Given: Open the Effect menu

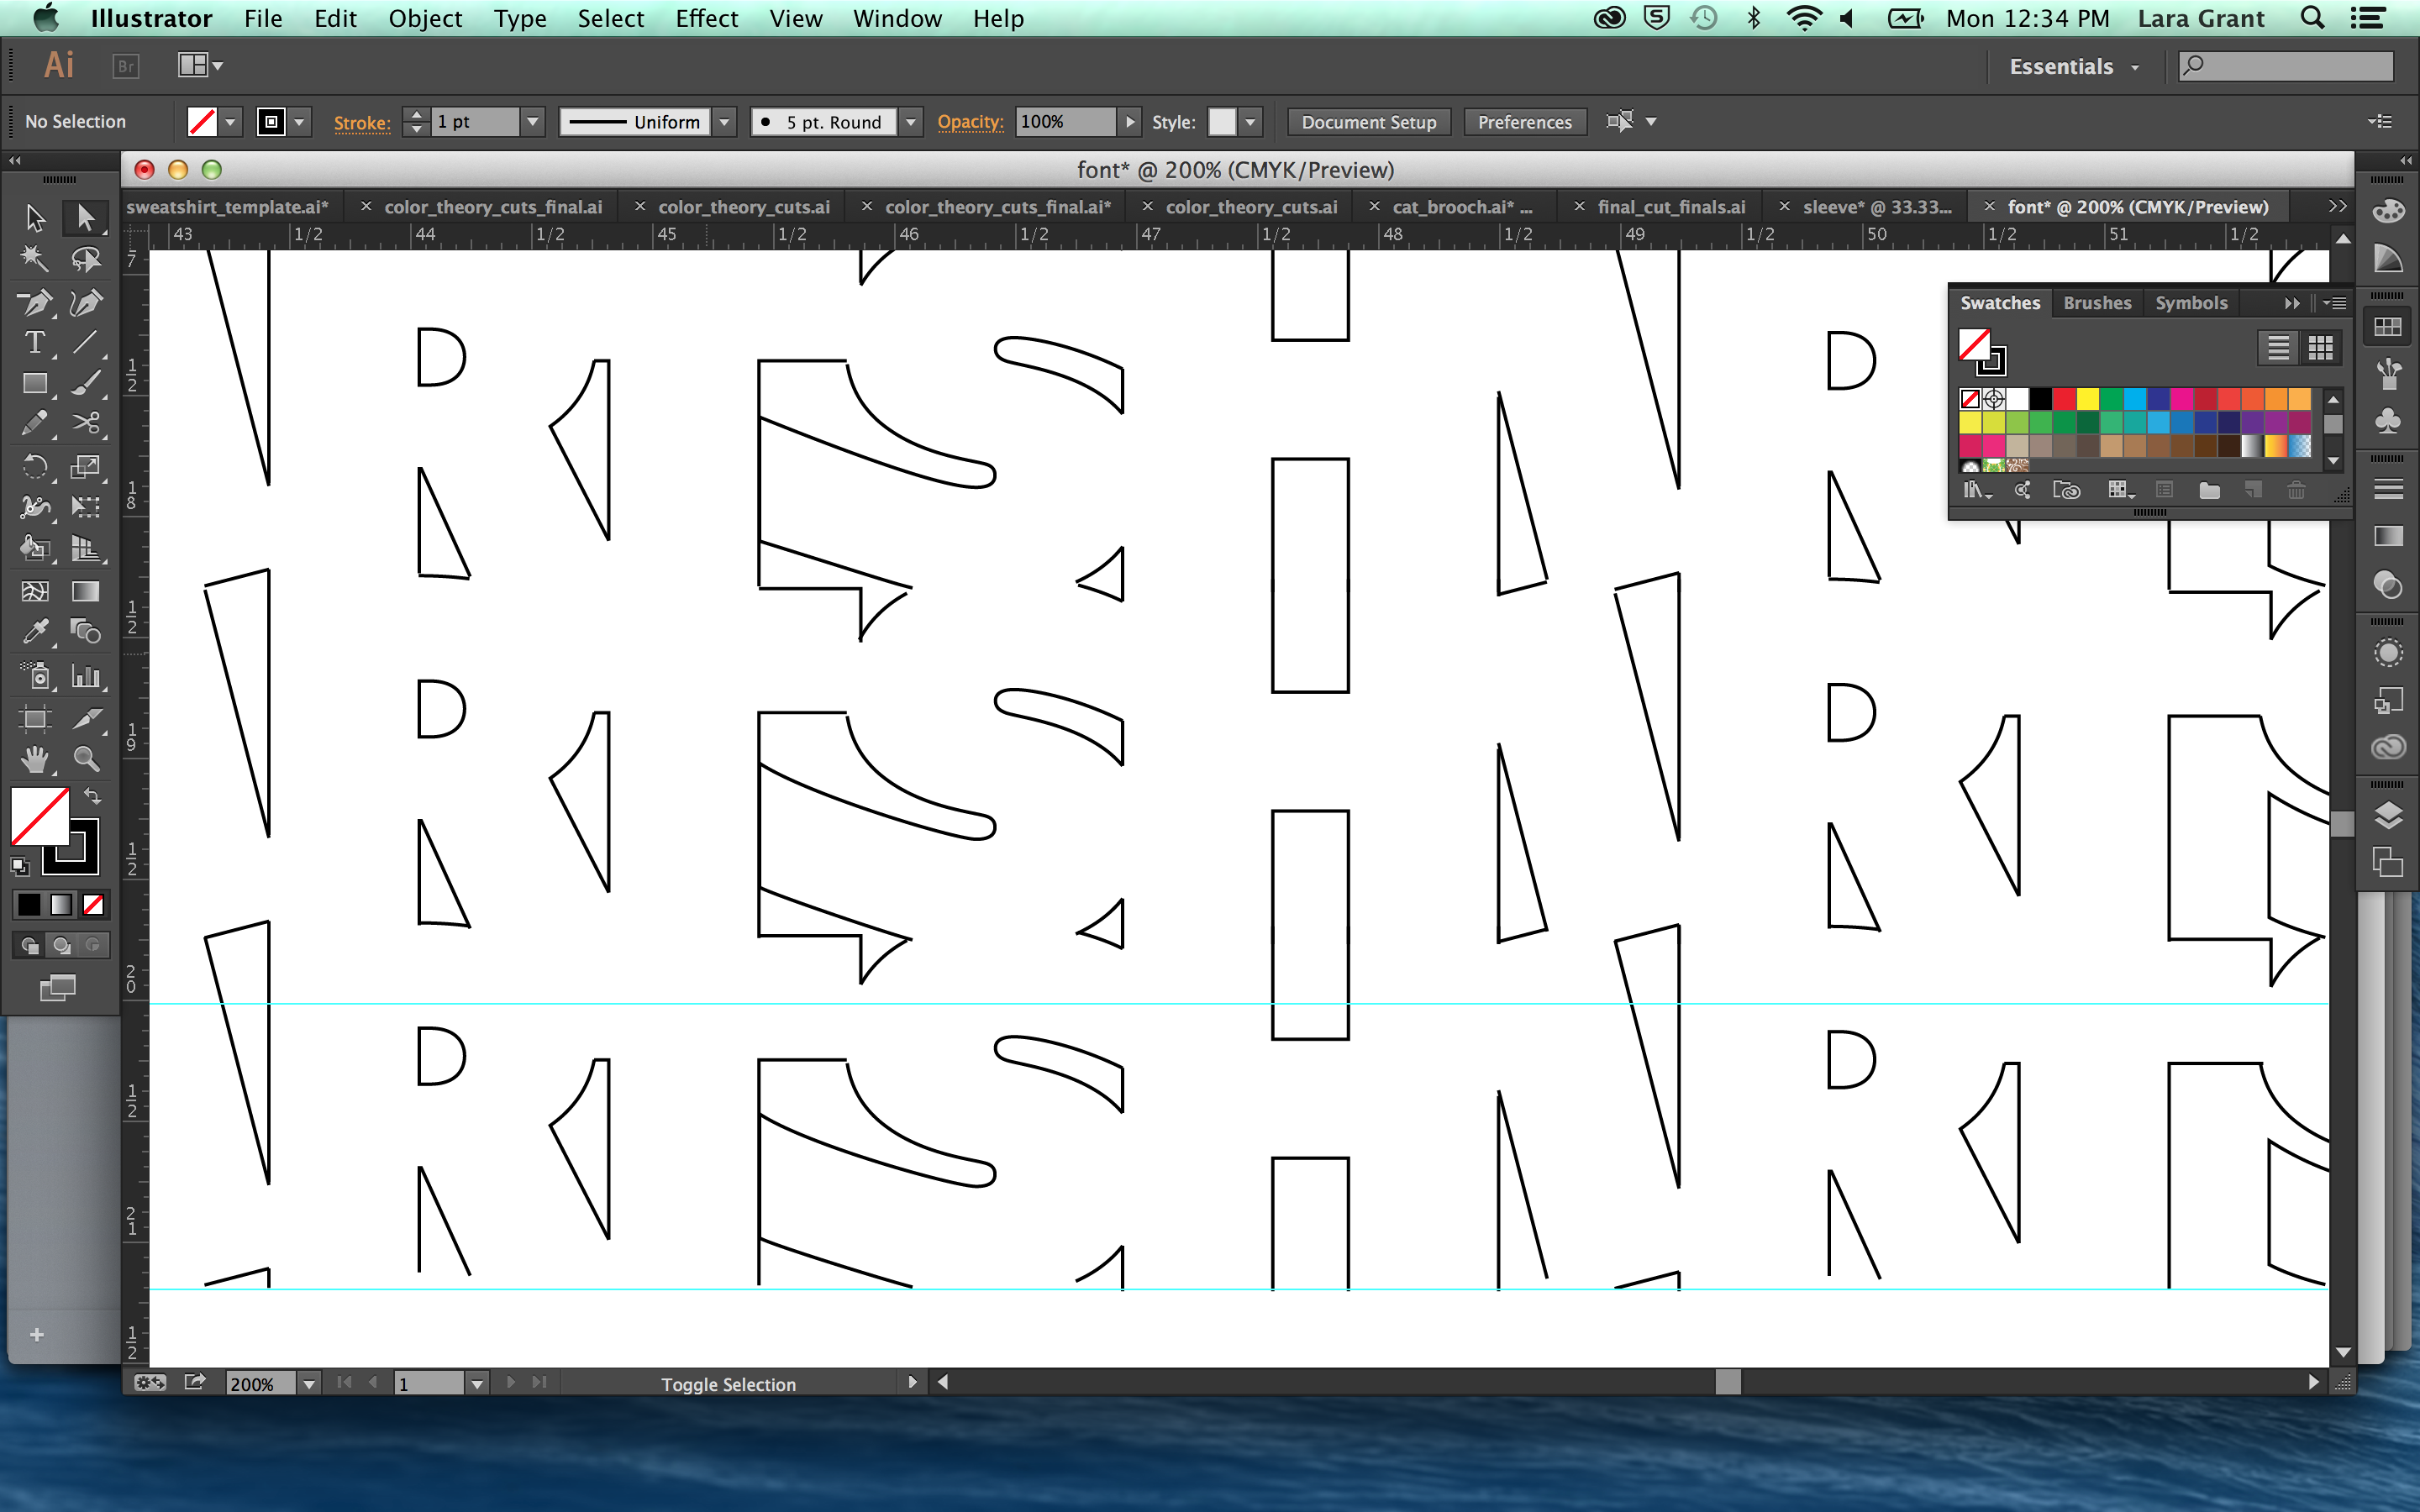Looking at the screenshot, I should pos(706,19).
